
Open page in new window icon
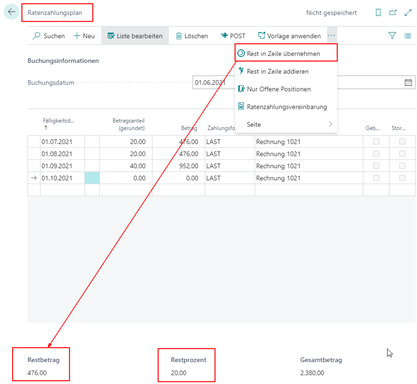393,13
